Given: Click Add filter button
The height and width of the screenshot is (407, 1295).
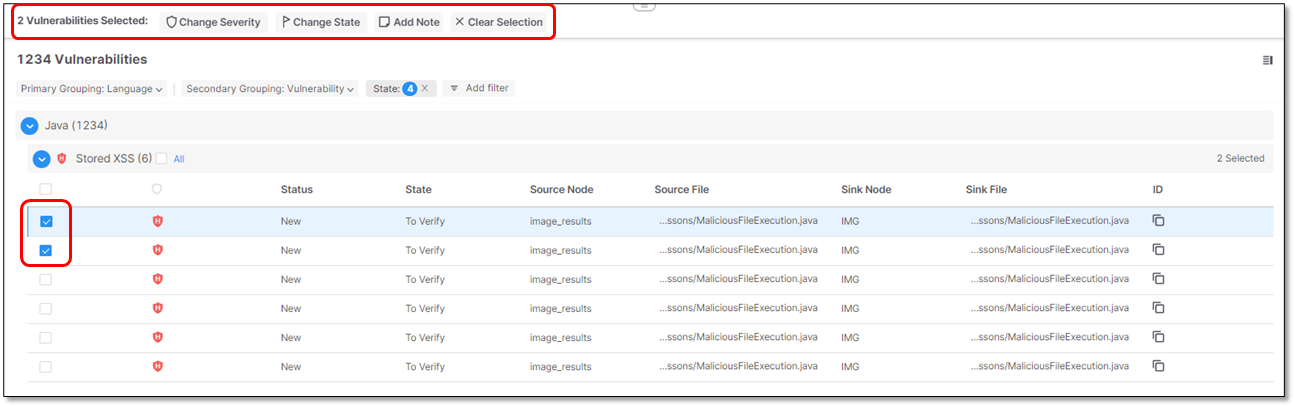Looking at the screenshot, I should click(x=478, y=88).
